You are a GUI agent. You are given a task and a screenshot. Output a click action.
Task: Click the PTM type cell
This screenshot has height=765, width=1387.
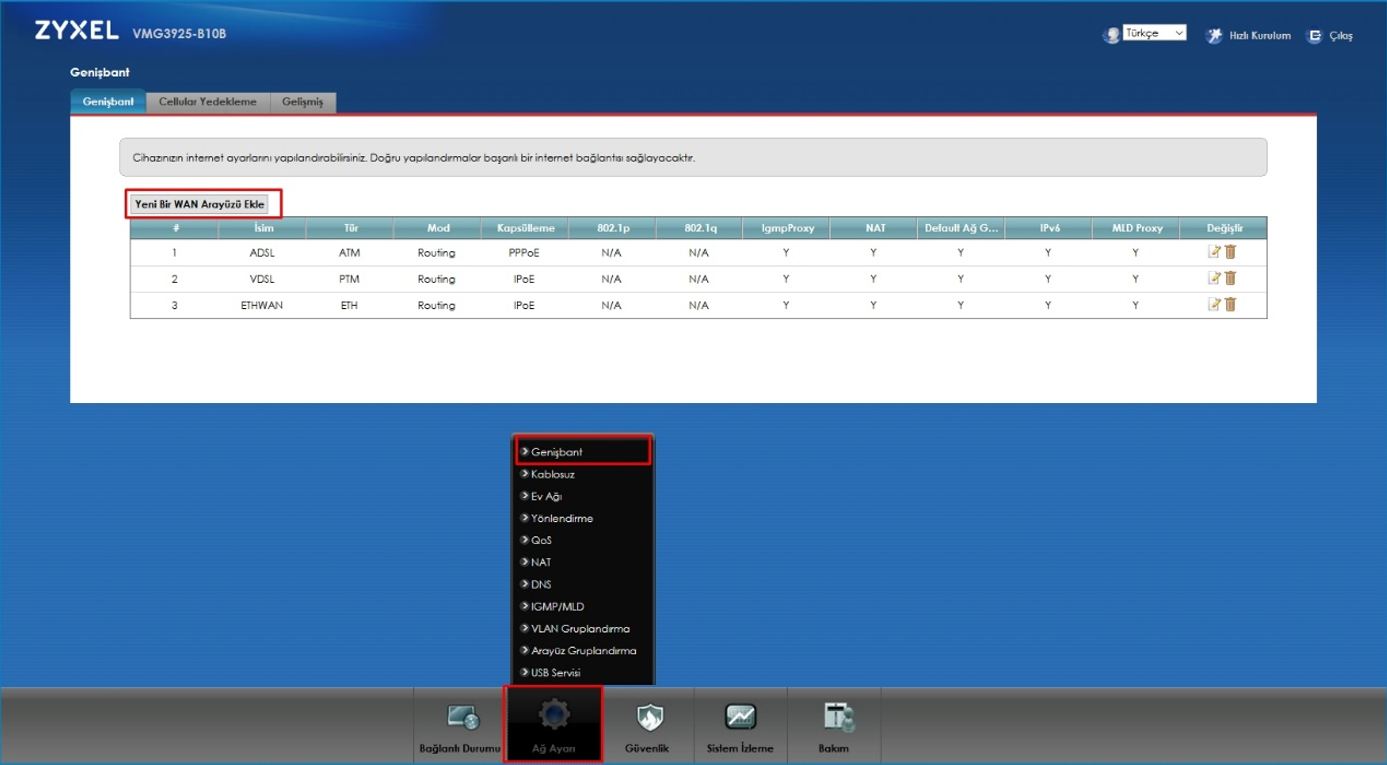click(350, 279)
